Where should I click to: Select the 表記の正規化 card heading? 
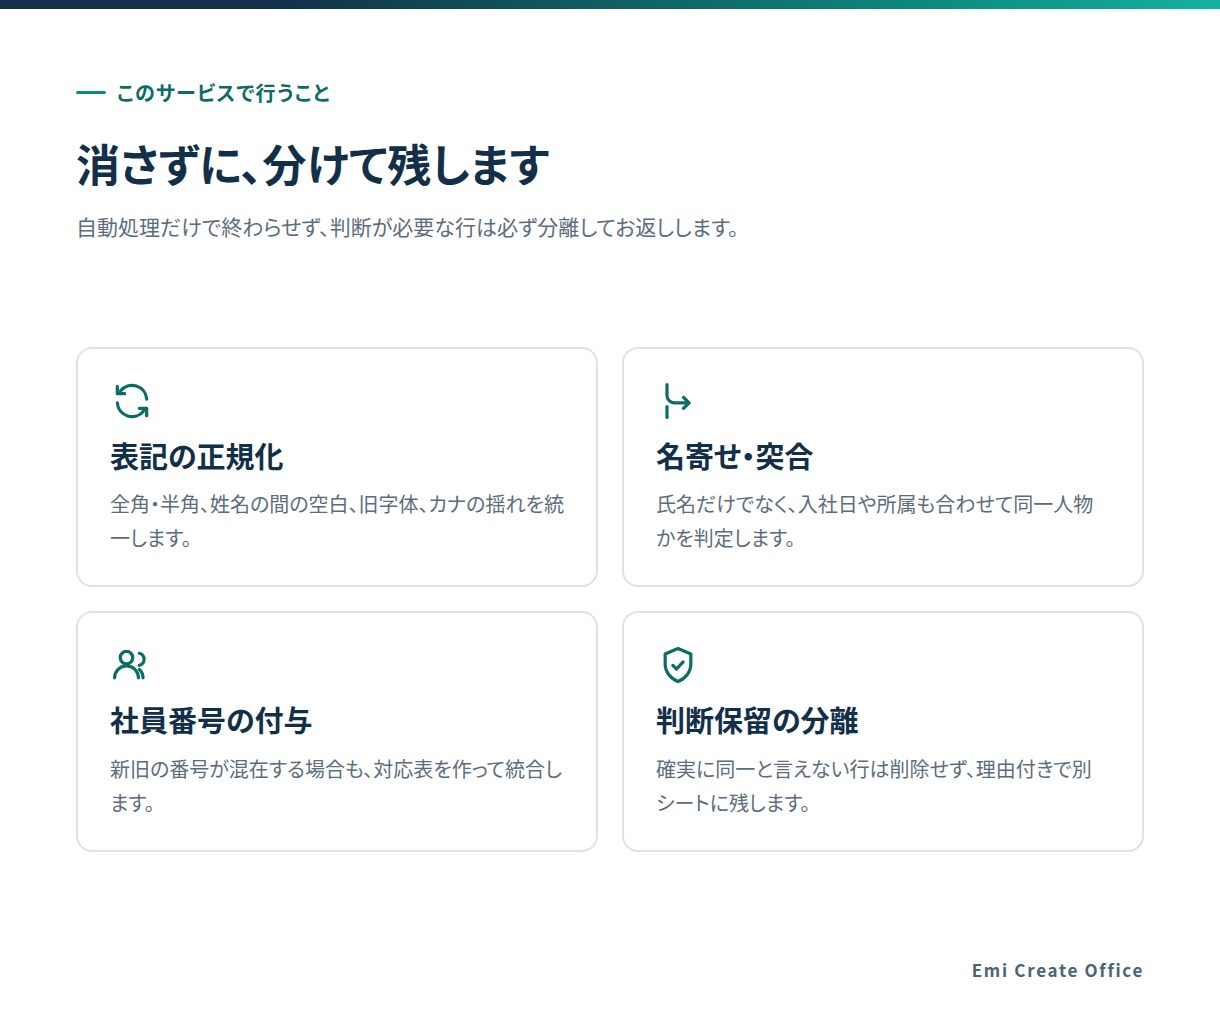tap(197, 457)
